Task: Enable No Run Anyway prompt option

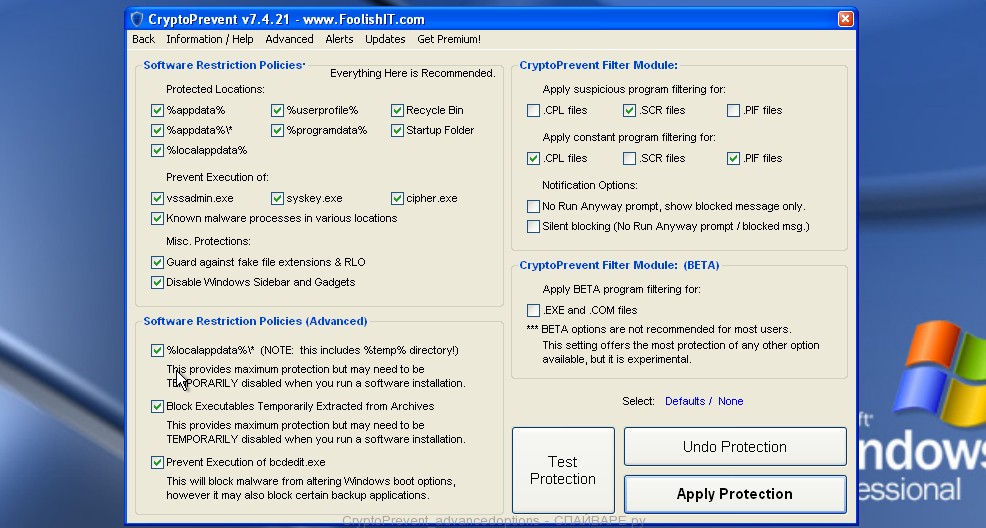Action: click(x=533, y=206)
